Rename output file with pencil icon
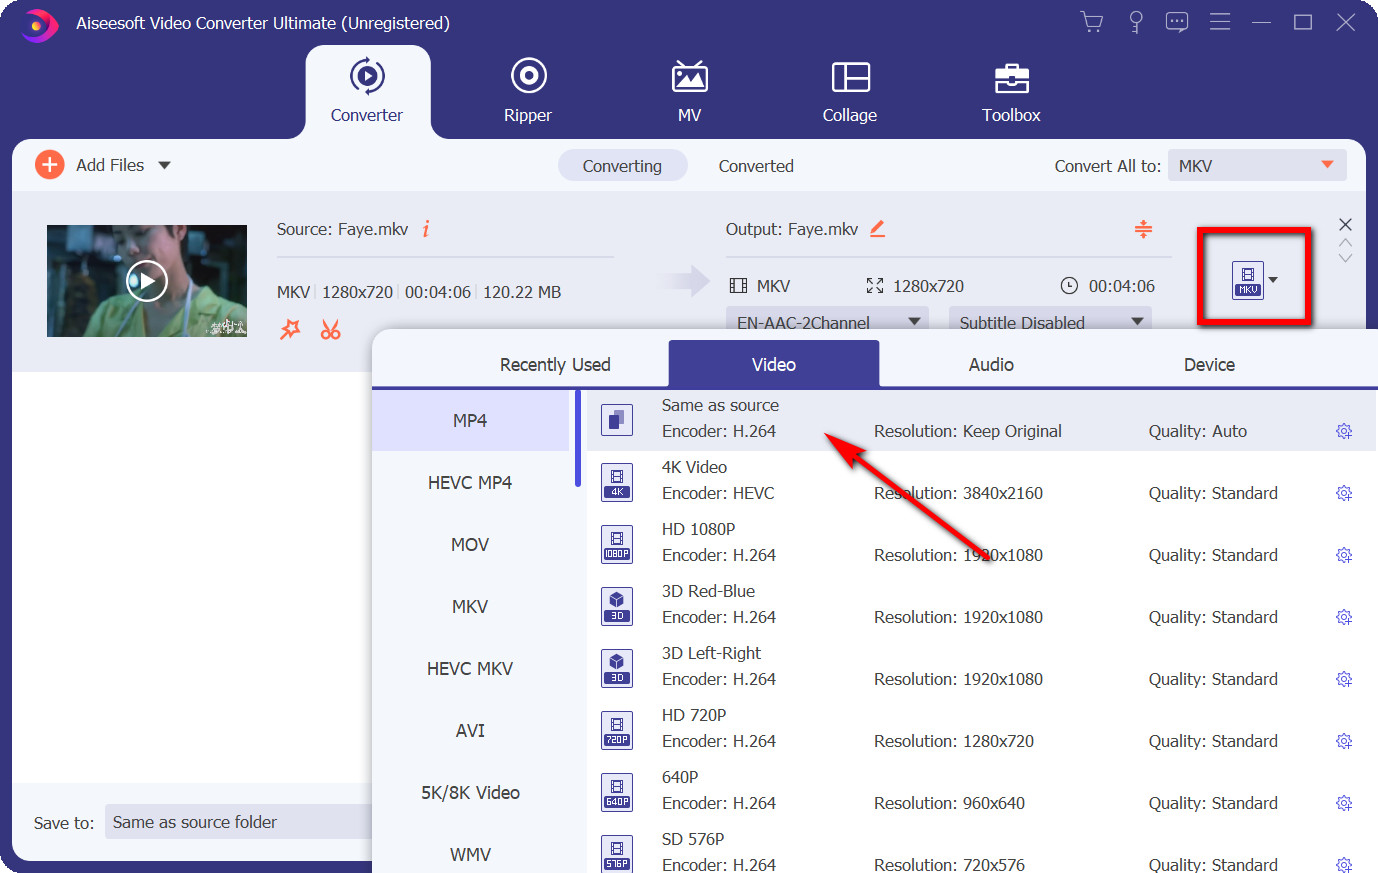The width and height of the screenshot is (1378, 873). coord(877,229)
